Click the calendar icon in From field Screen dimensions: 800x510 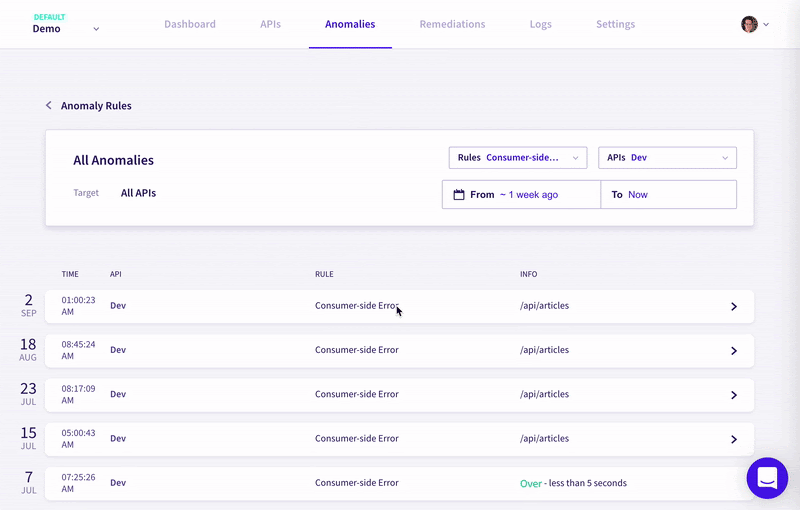click(459, 195)
